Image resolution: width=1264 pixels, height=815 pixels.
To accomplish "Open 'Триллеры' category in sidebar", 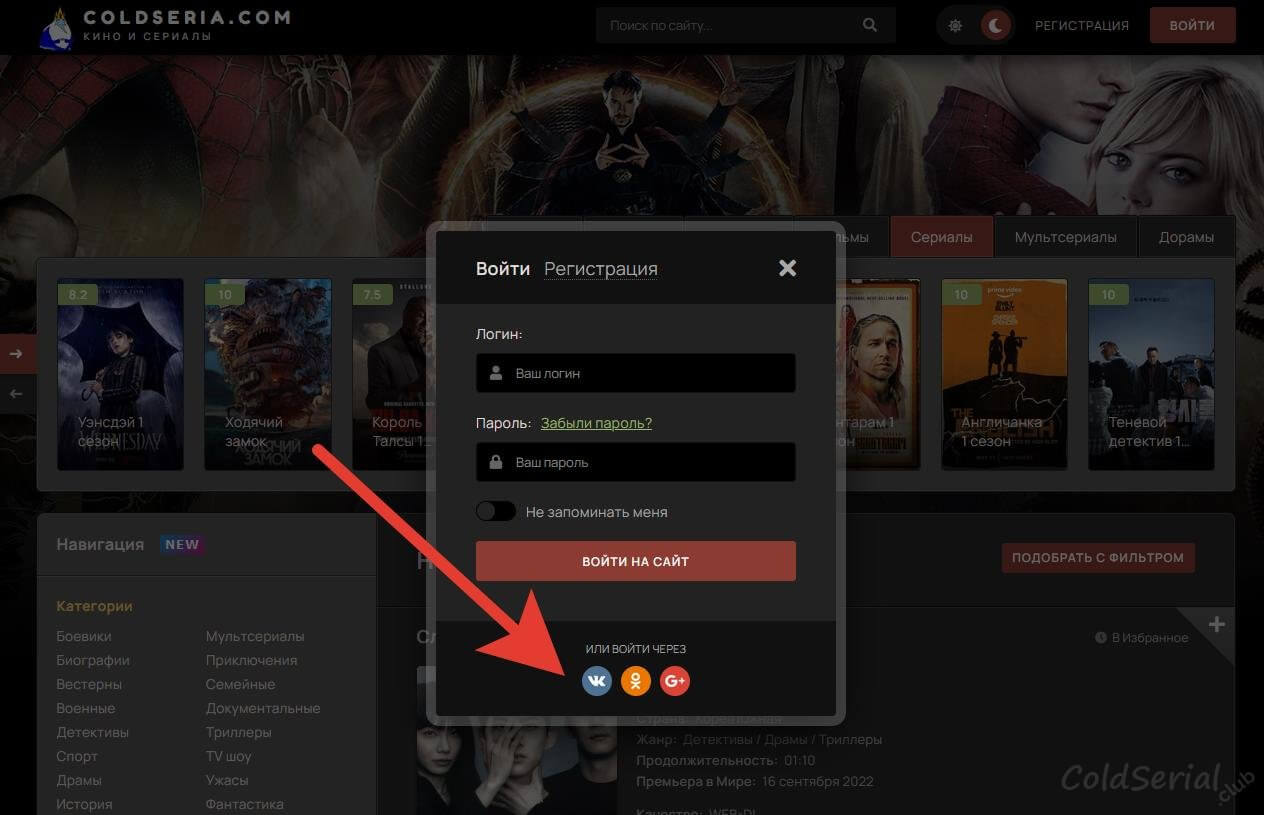I will pos(238,732).
